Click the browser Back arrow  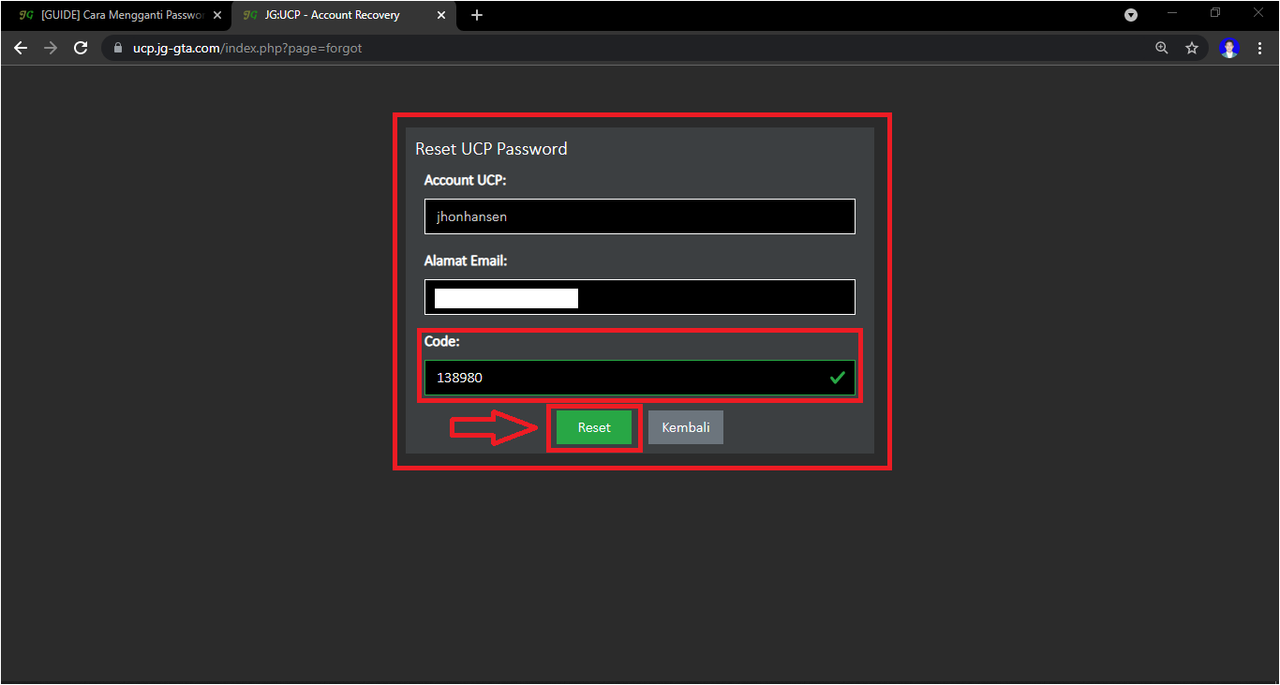click(20, 48)
